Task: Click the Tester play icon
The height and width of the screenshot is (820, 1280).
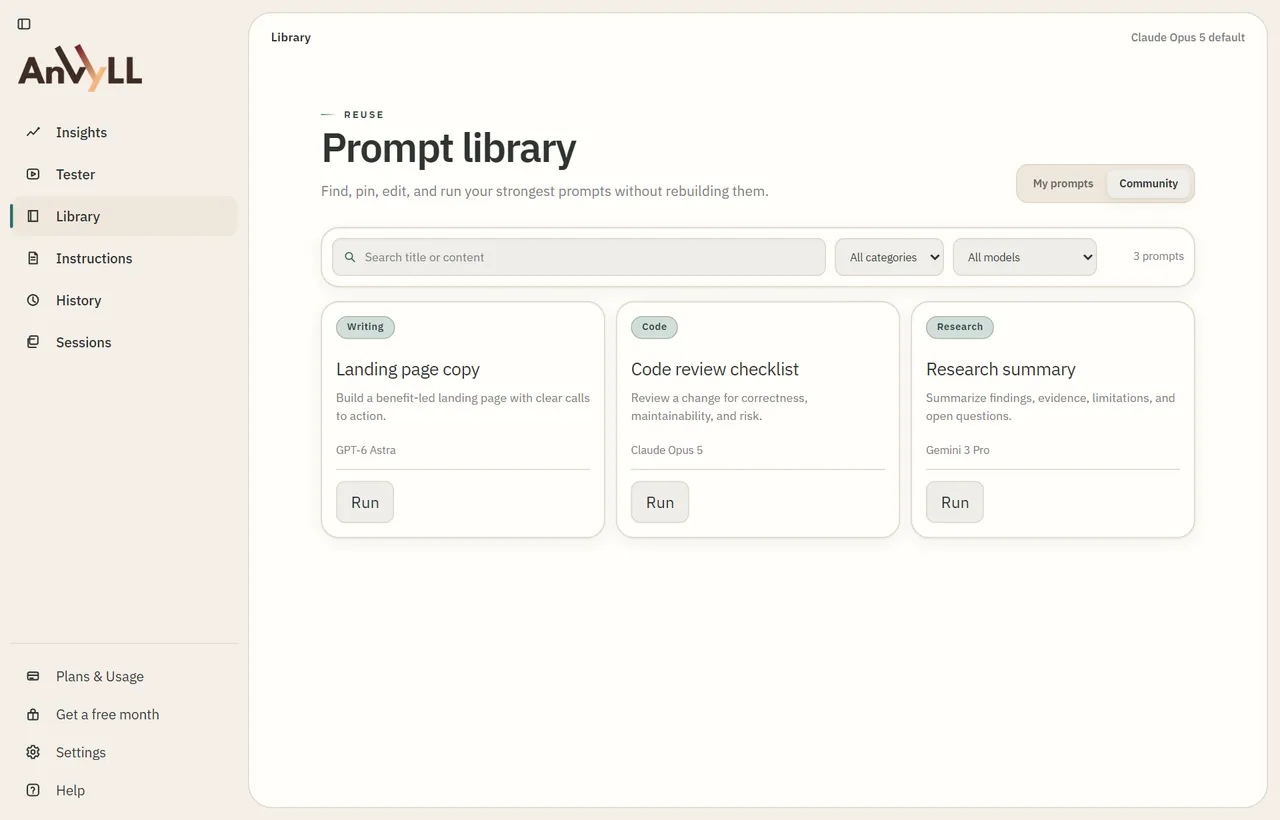Action: tap(33, 174)
